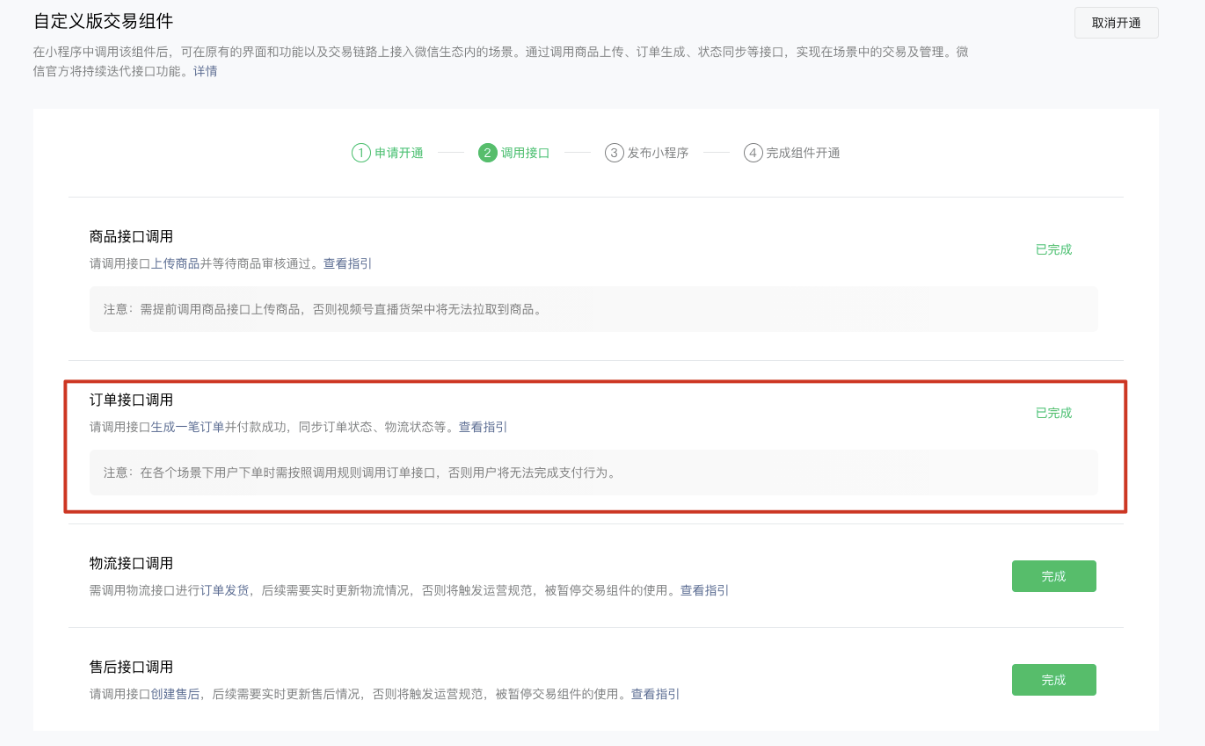Select the green step 2 circle icon
Viewport: 1205px width, 746px height.
488,153
